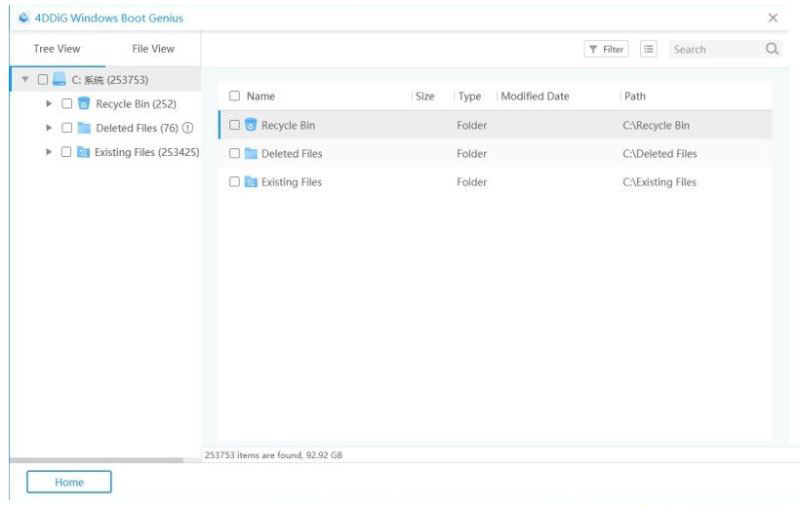This screenshot has height=508, width=800.
Task: Check the Deleted Files (76) tree checkbox
Action: tap(67, 128)
